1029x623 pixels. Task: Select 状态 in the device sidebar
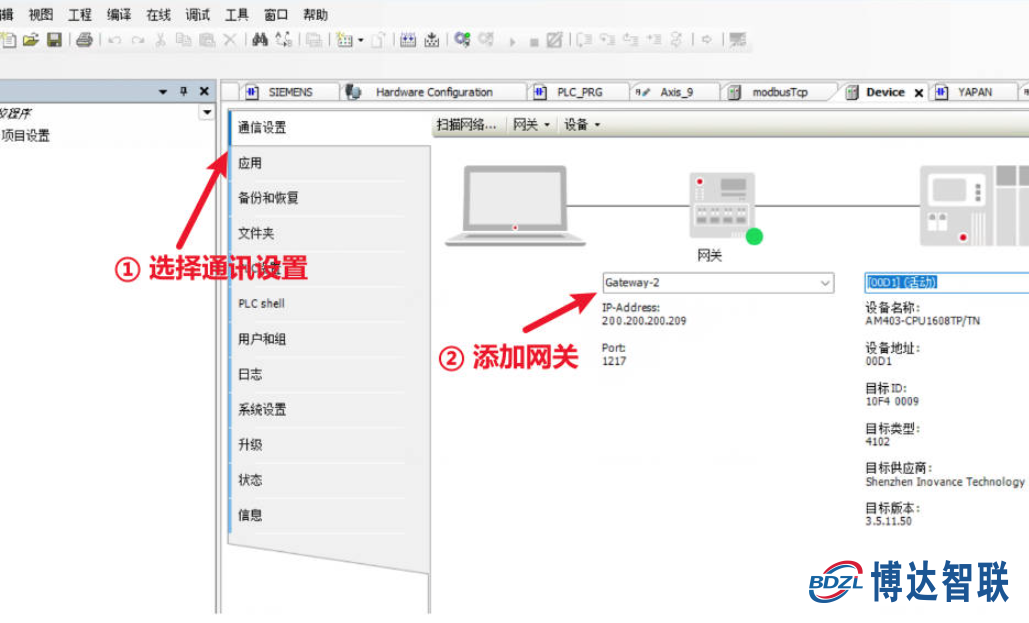[x=330, y=480]
